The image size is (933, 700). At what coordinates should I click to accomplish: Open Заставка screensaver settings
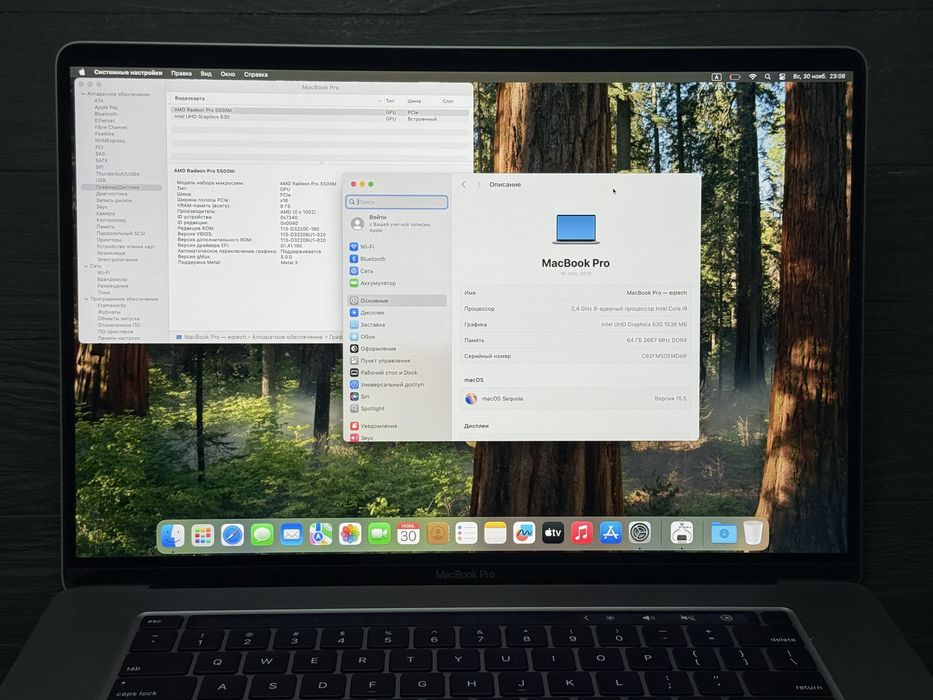click(x=397, y=324)
